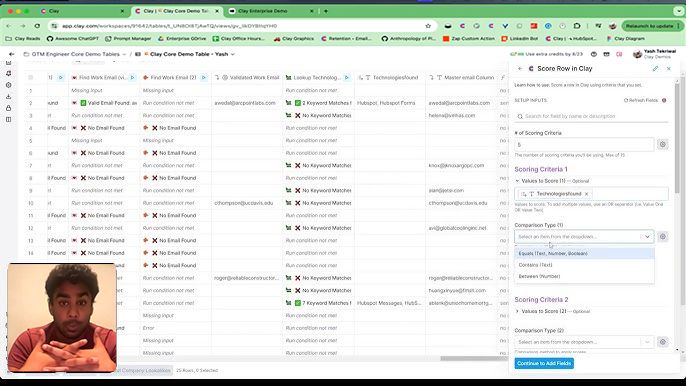This screenshot has height=386, width=686.
Task: Go back with panel back arrow
Action: 520,69
